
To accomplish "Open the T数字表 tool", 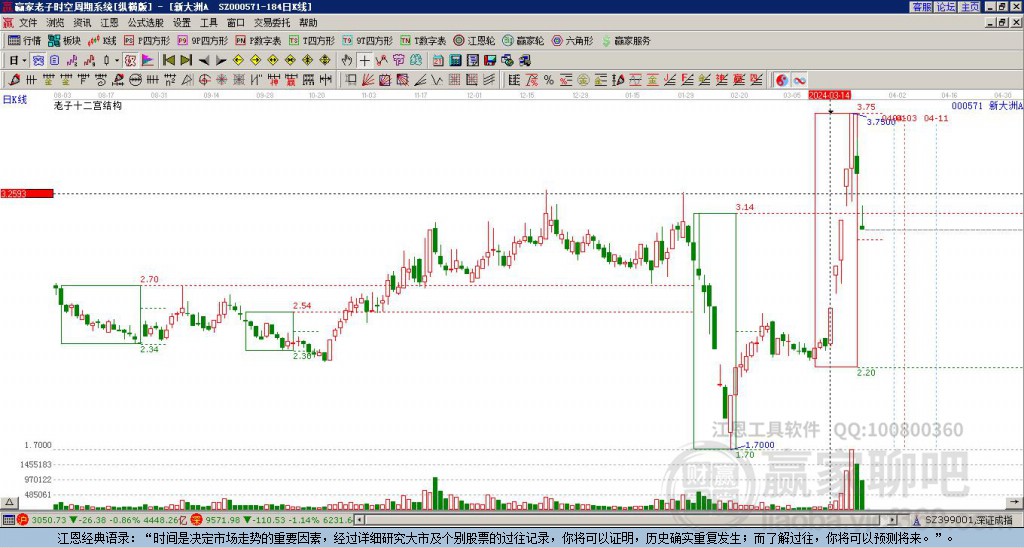I will 423,40.
